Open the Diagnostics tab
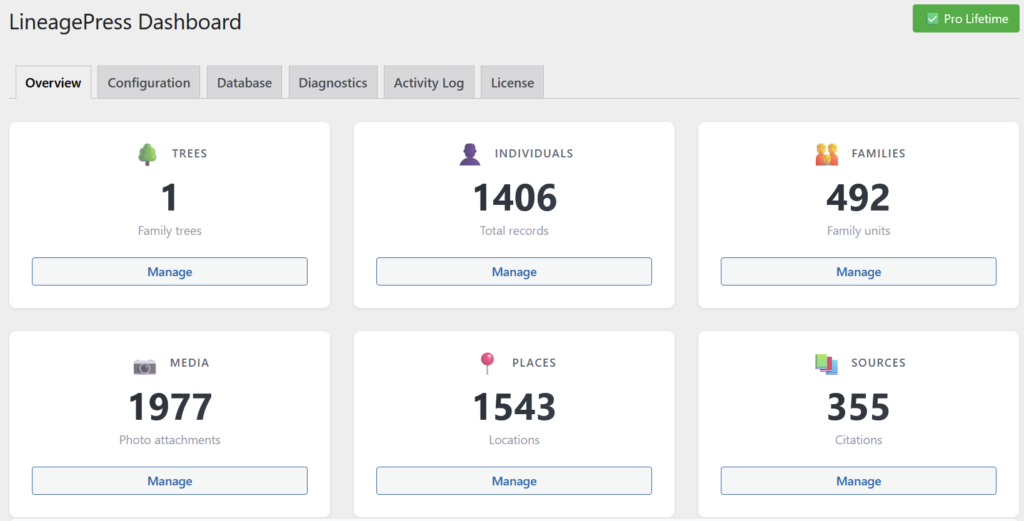This screenshot has height=521, width=1024. (x=333, y=83)
